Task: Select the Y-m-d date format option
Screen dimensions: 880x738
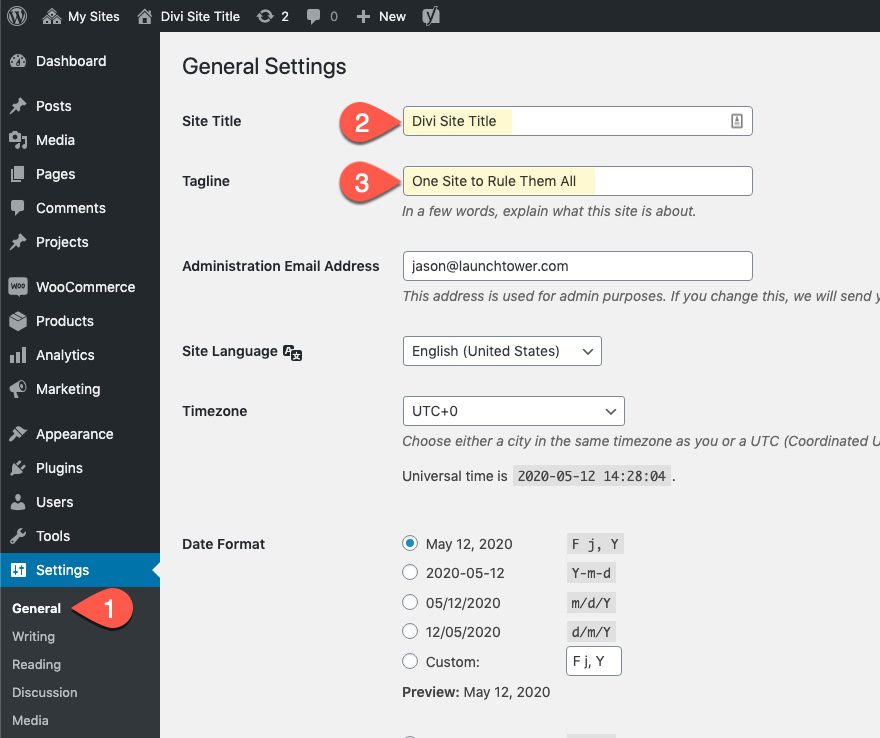Action: [409, 573]
